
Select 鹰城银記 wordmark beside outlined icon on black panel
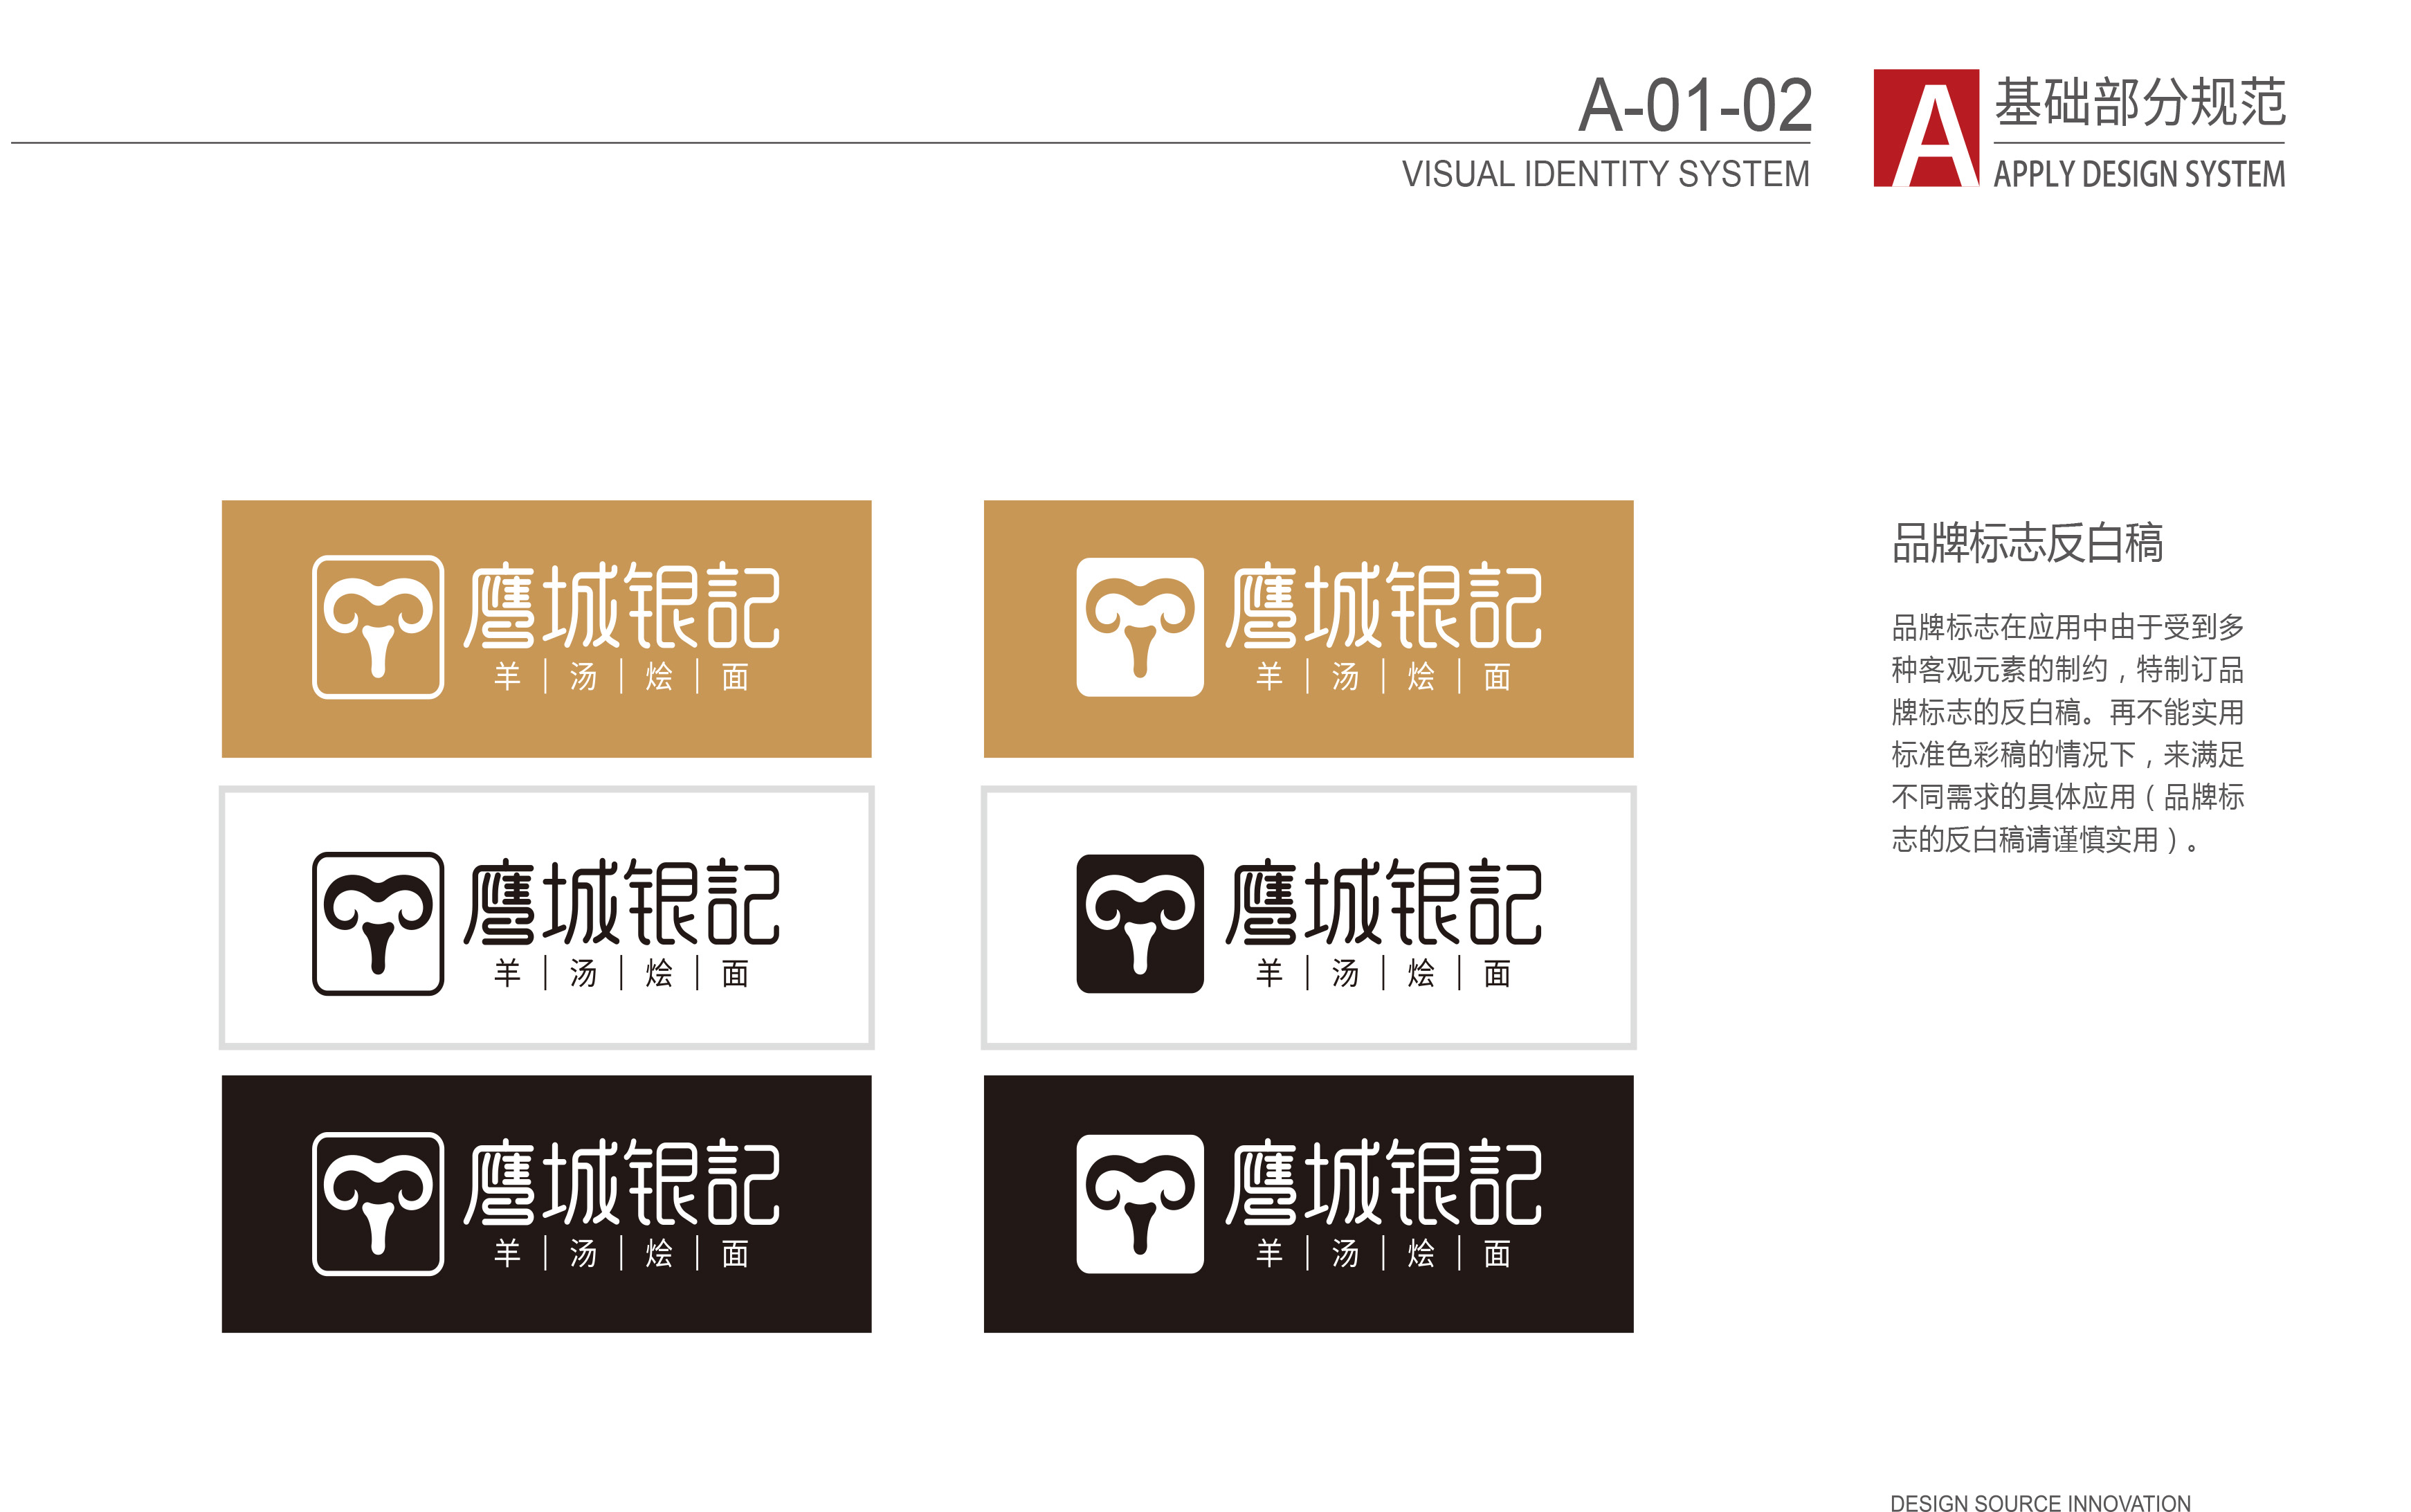[621, 1182]
